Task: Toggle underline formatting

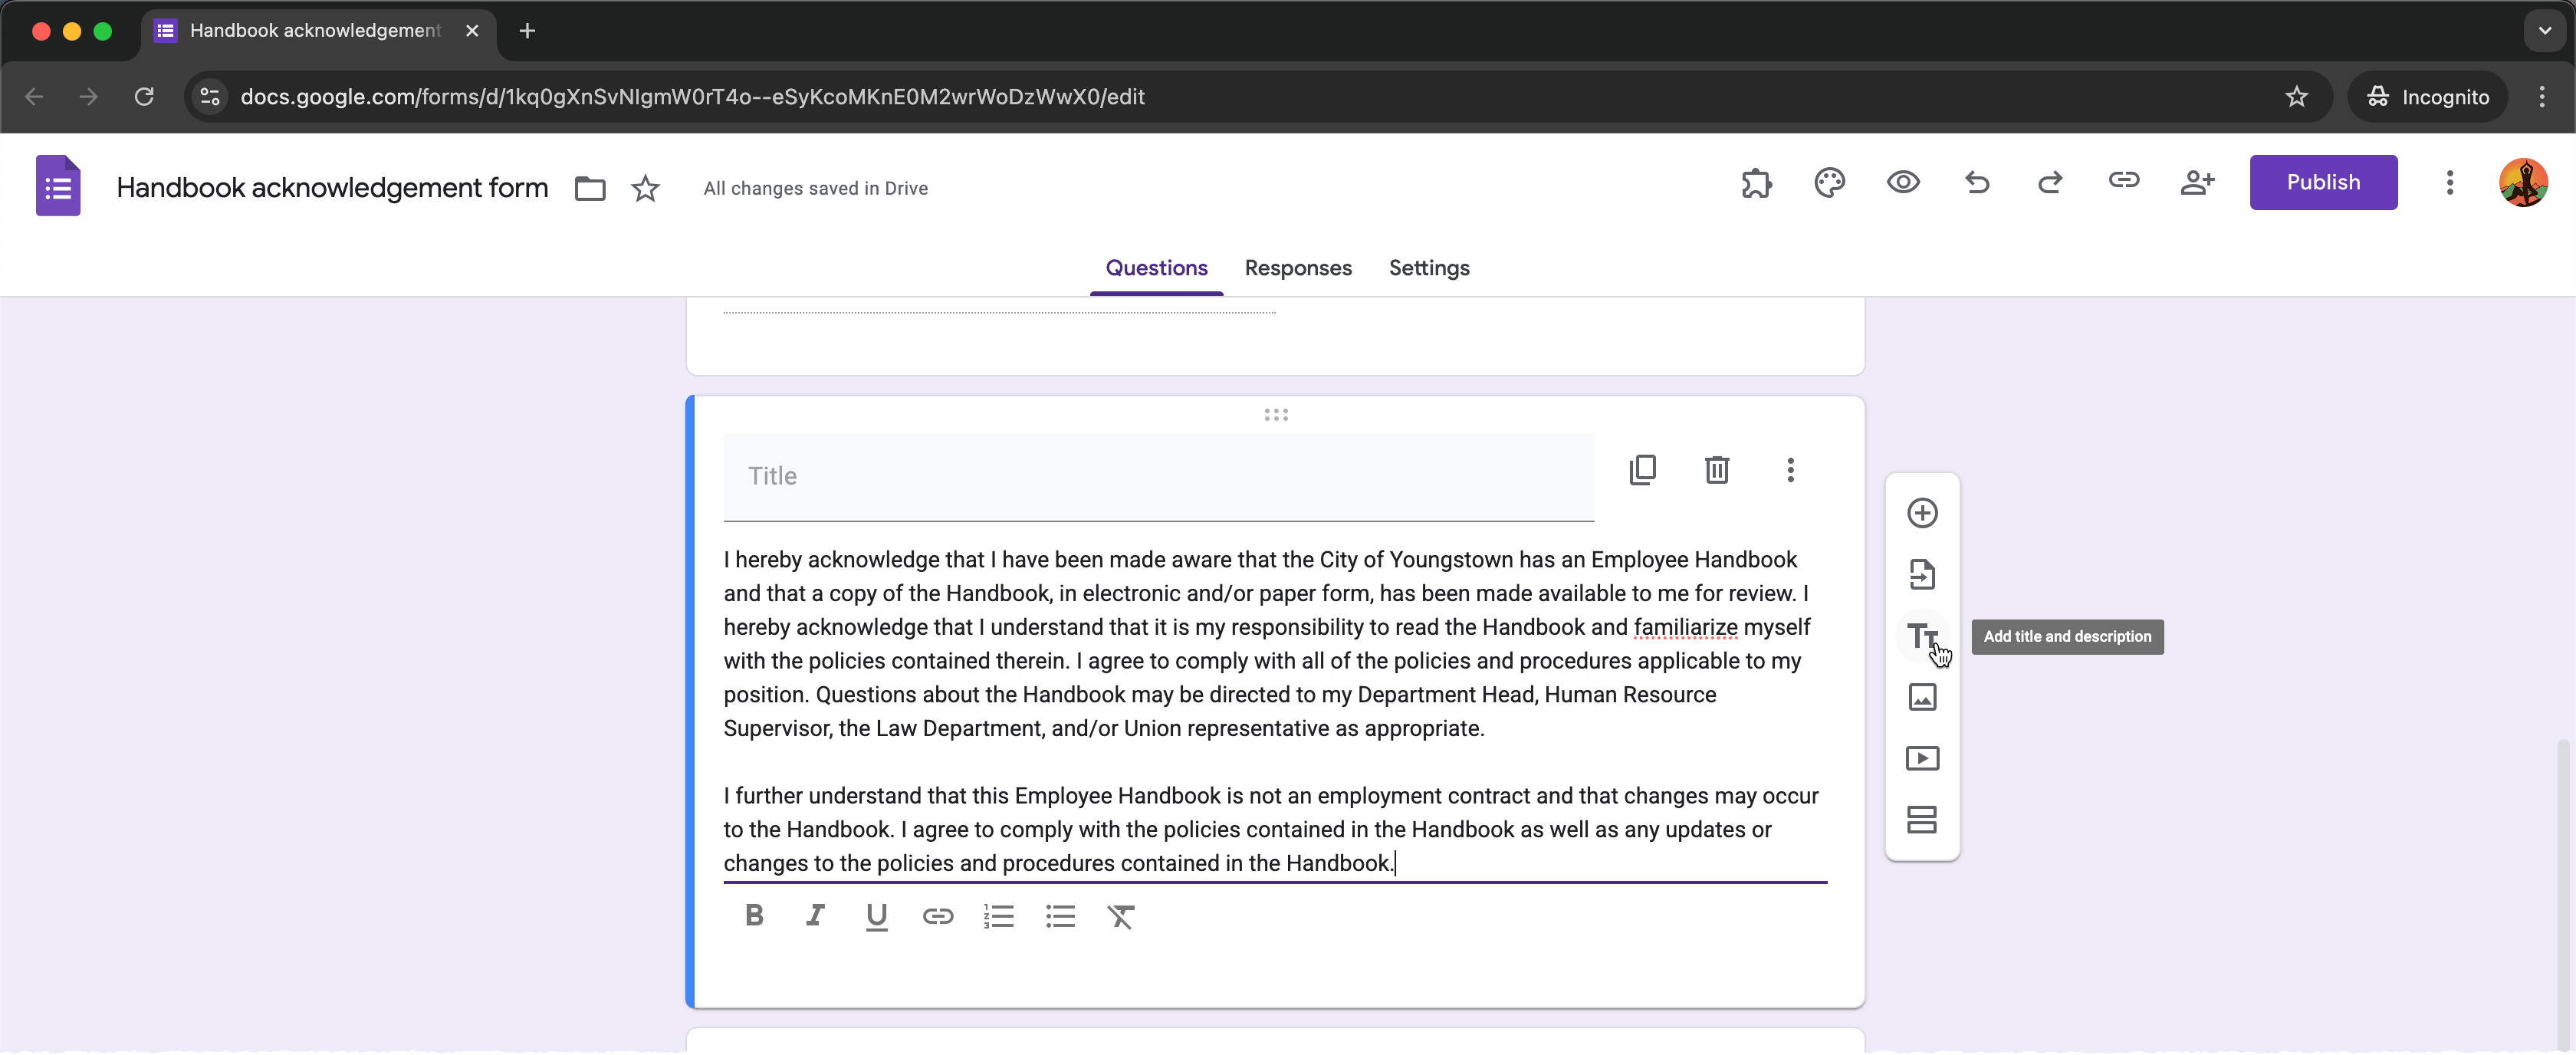Action: tap(876, 915)
